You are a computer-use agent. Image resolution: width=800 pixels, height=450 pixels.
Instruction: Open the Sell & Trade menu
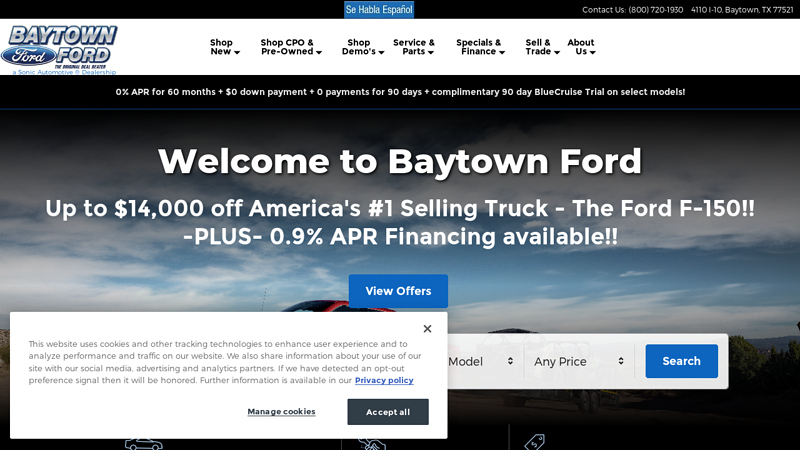pos(542,47)
